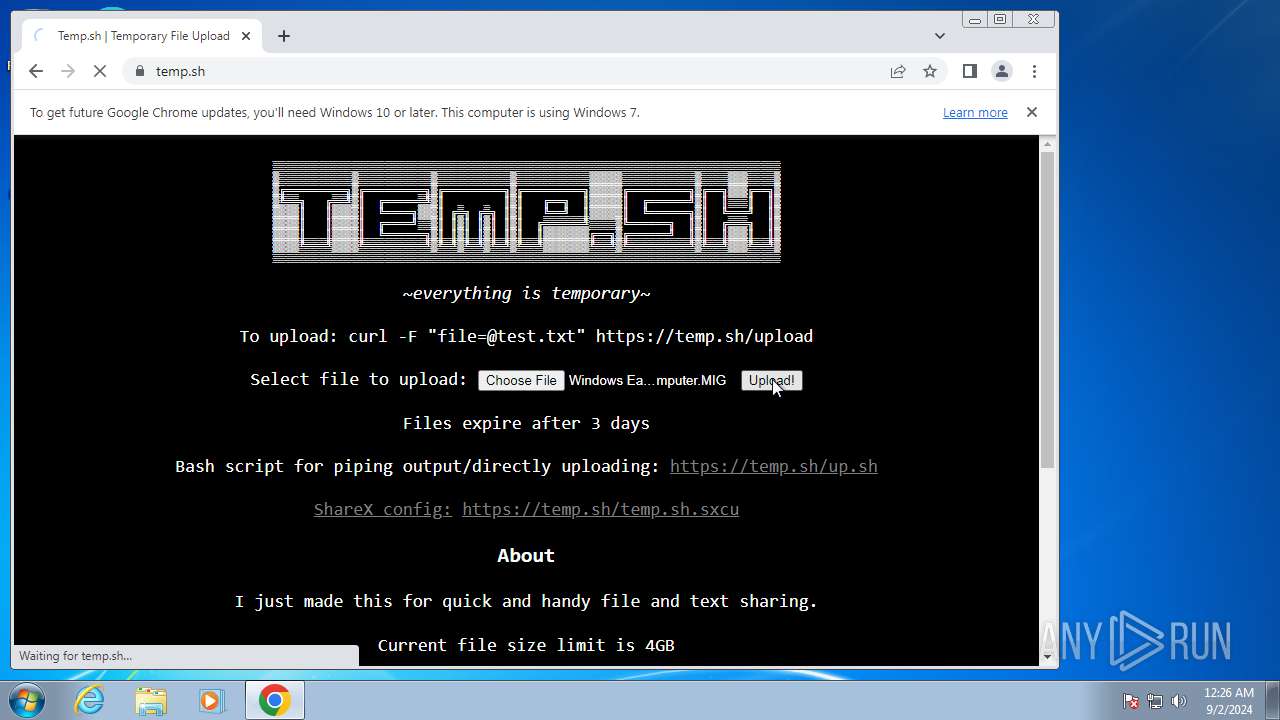Click the scrollbar up arrow

[x=1048, y=143]
